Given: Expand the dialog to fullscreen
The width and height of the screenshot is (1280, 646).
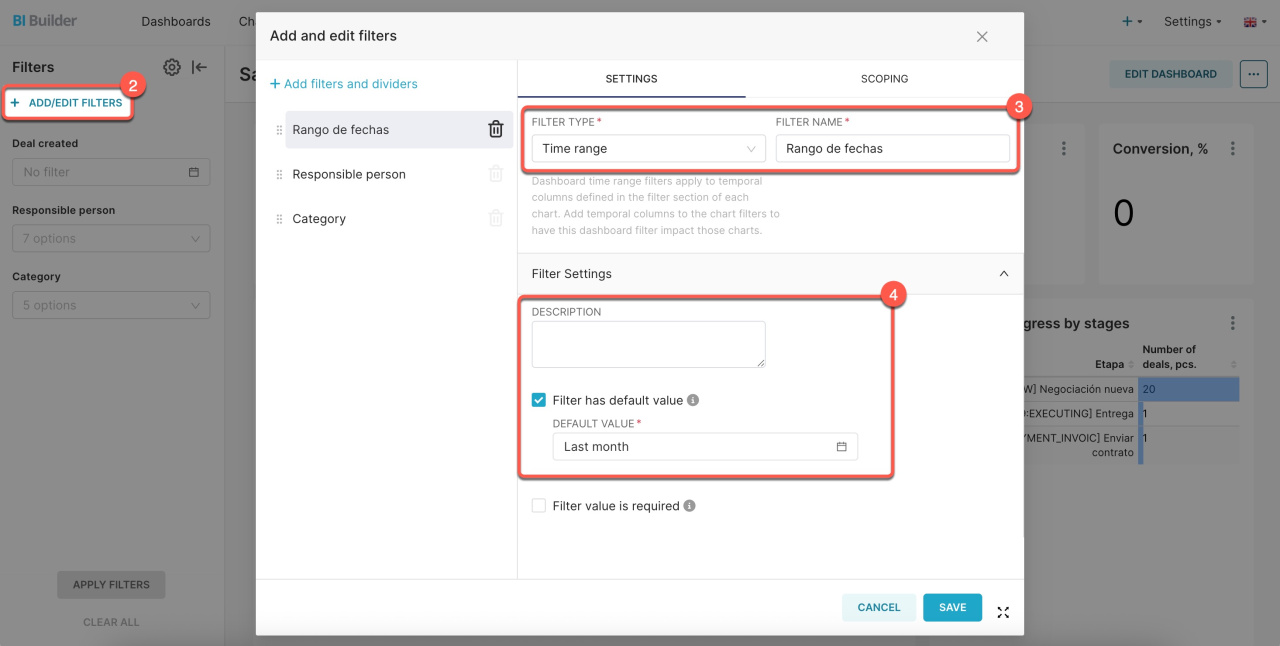Looking at the screenshot, I should [1003, 612].
